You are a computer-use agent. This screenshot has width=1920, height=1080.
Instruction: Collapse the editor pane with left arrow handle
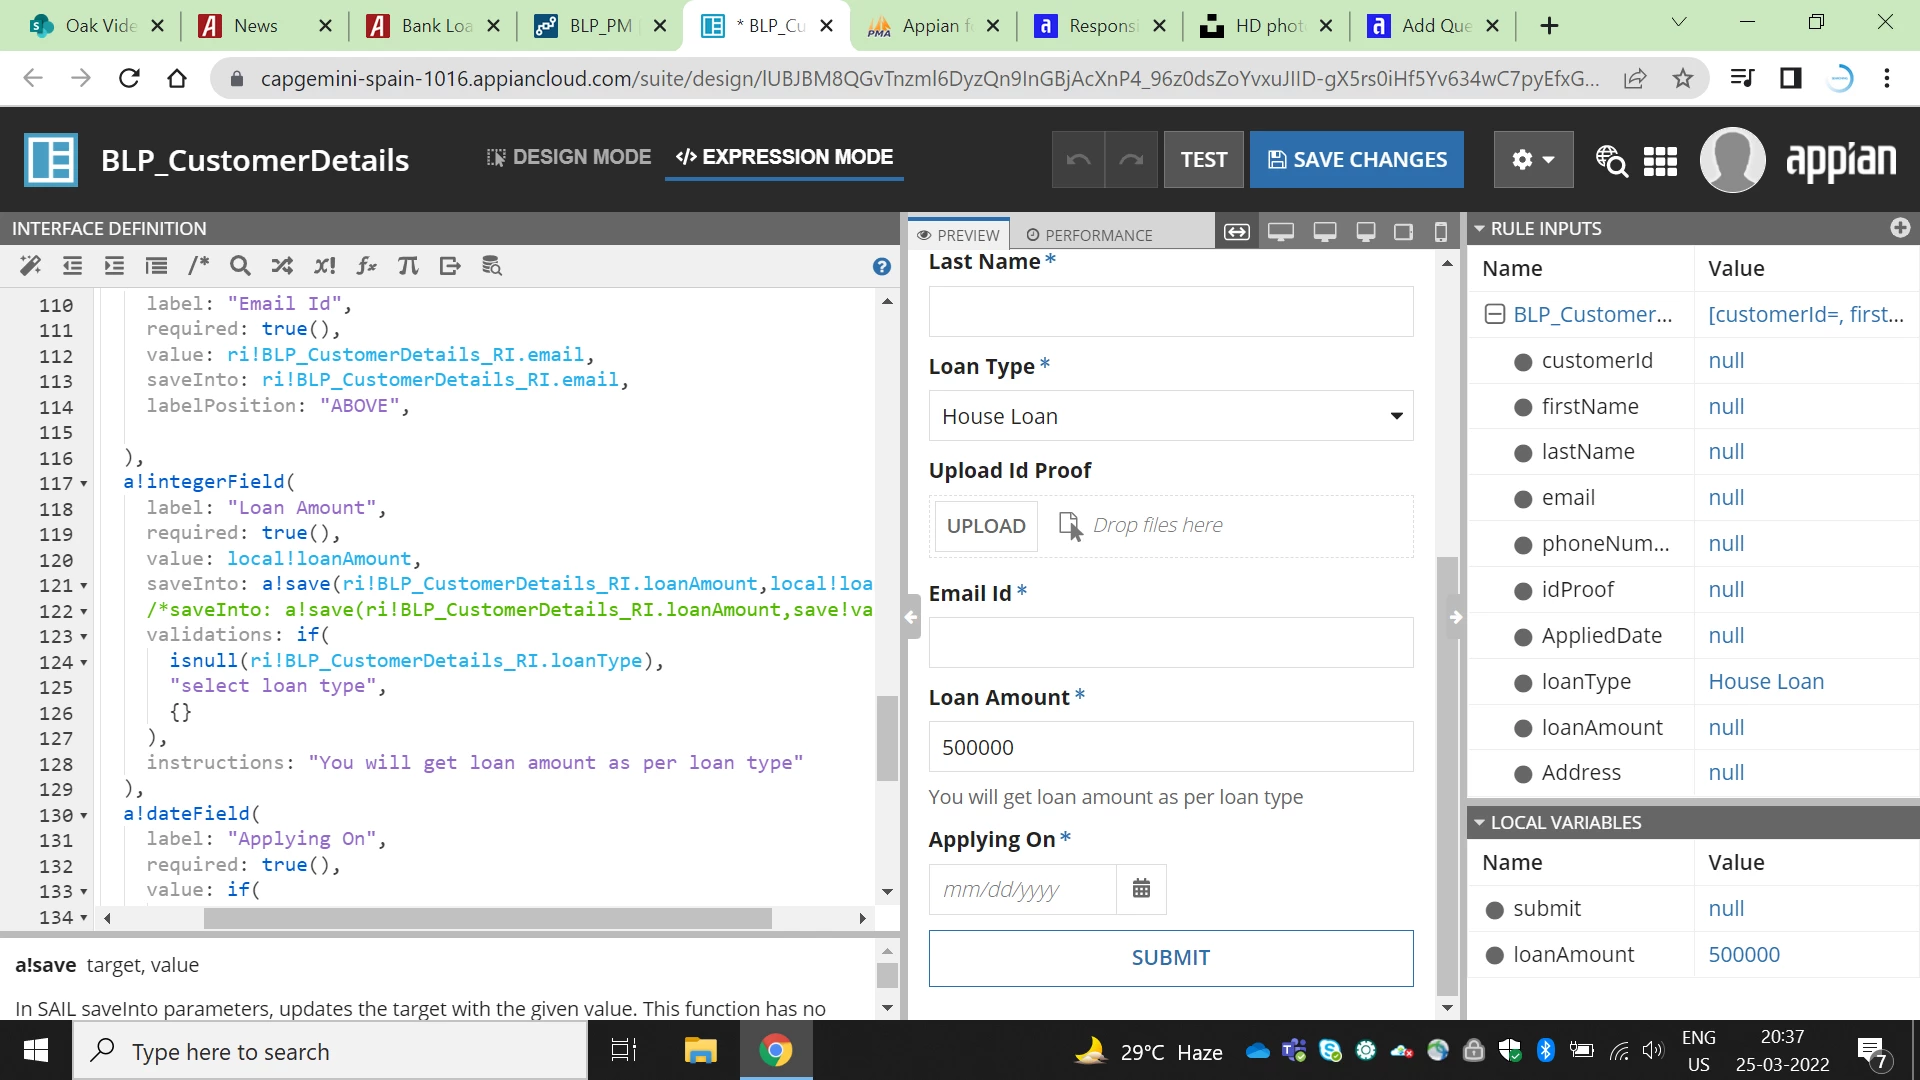pyautogui.click(x=911, y=617)
